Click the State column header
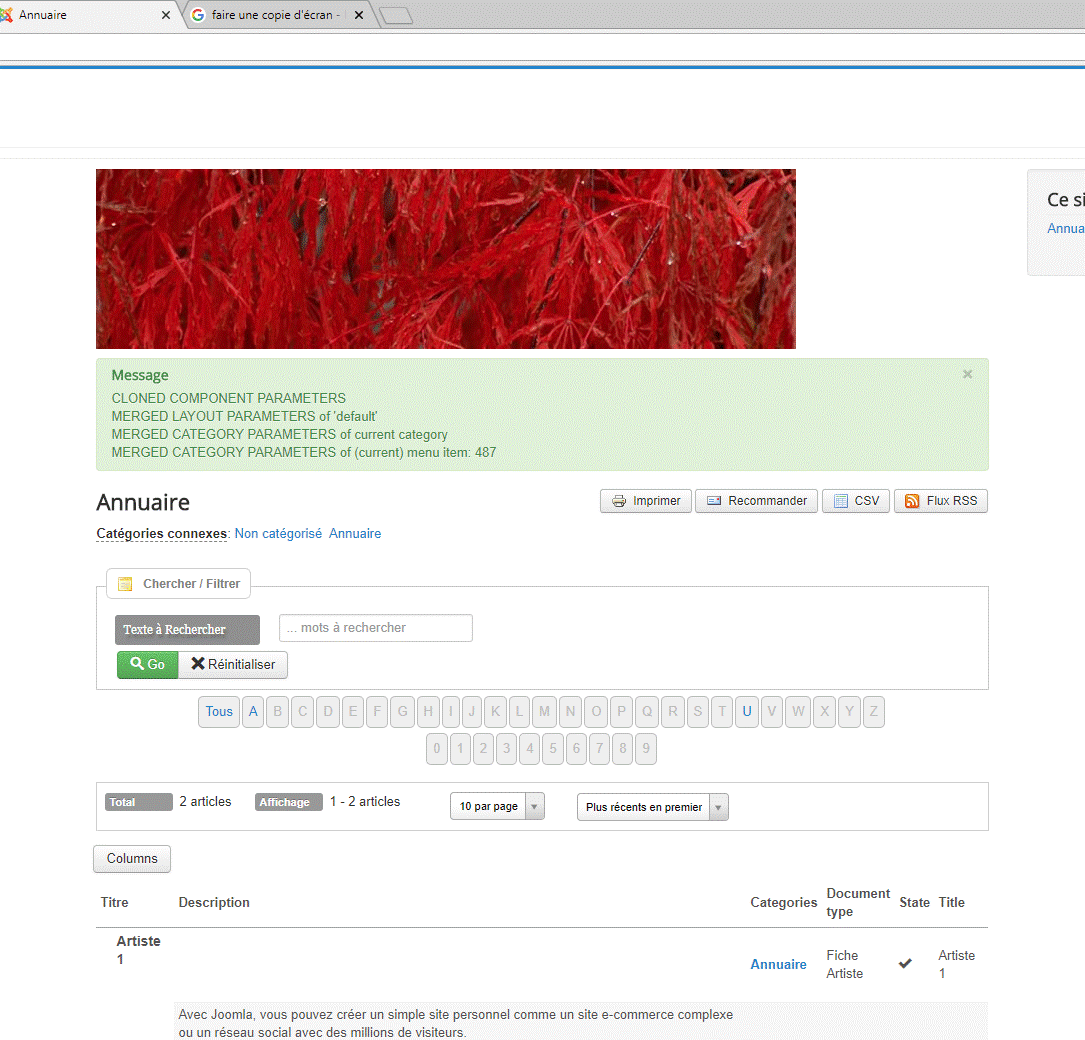This screenshot has height=1040, width=1085. 914,902
